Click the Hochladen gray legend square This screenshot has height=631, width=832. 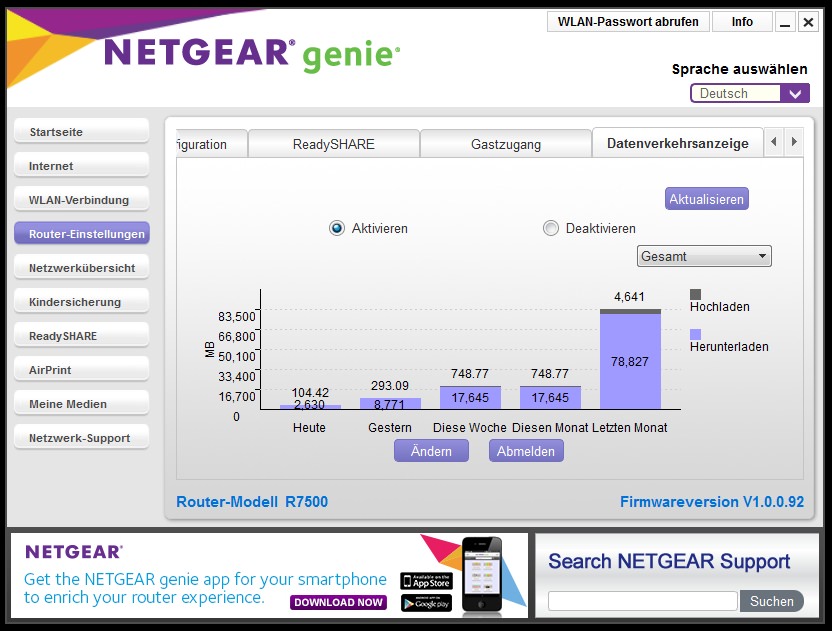pyautogui.click(x=696, y=294)
